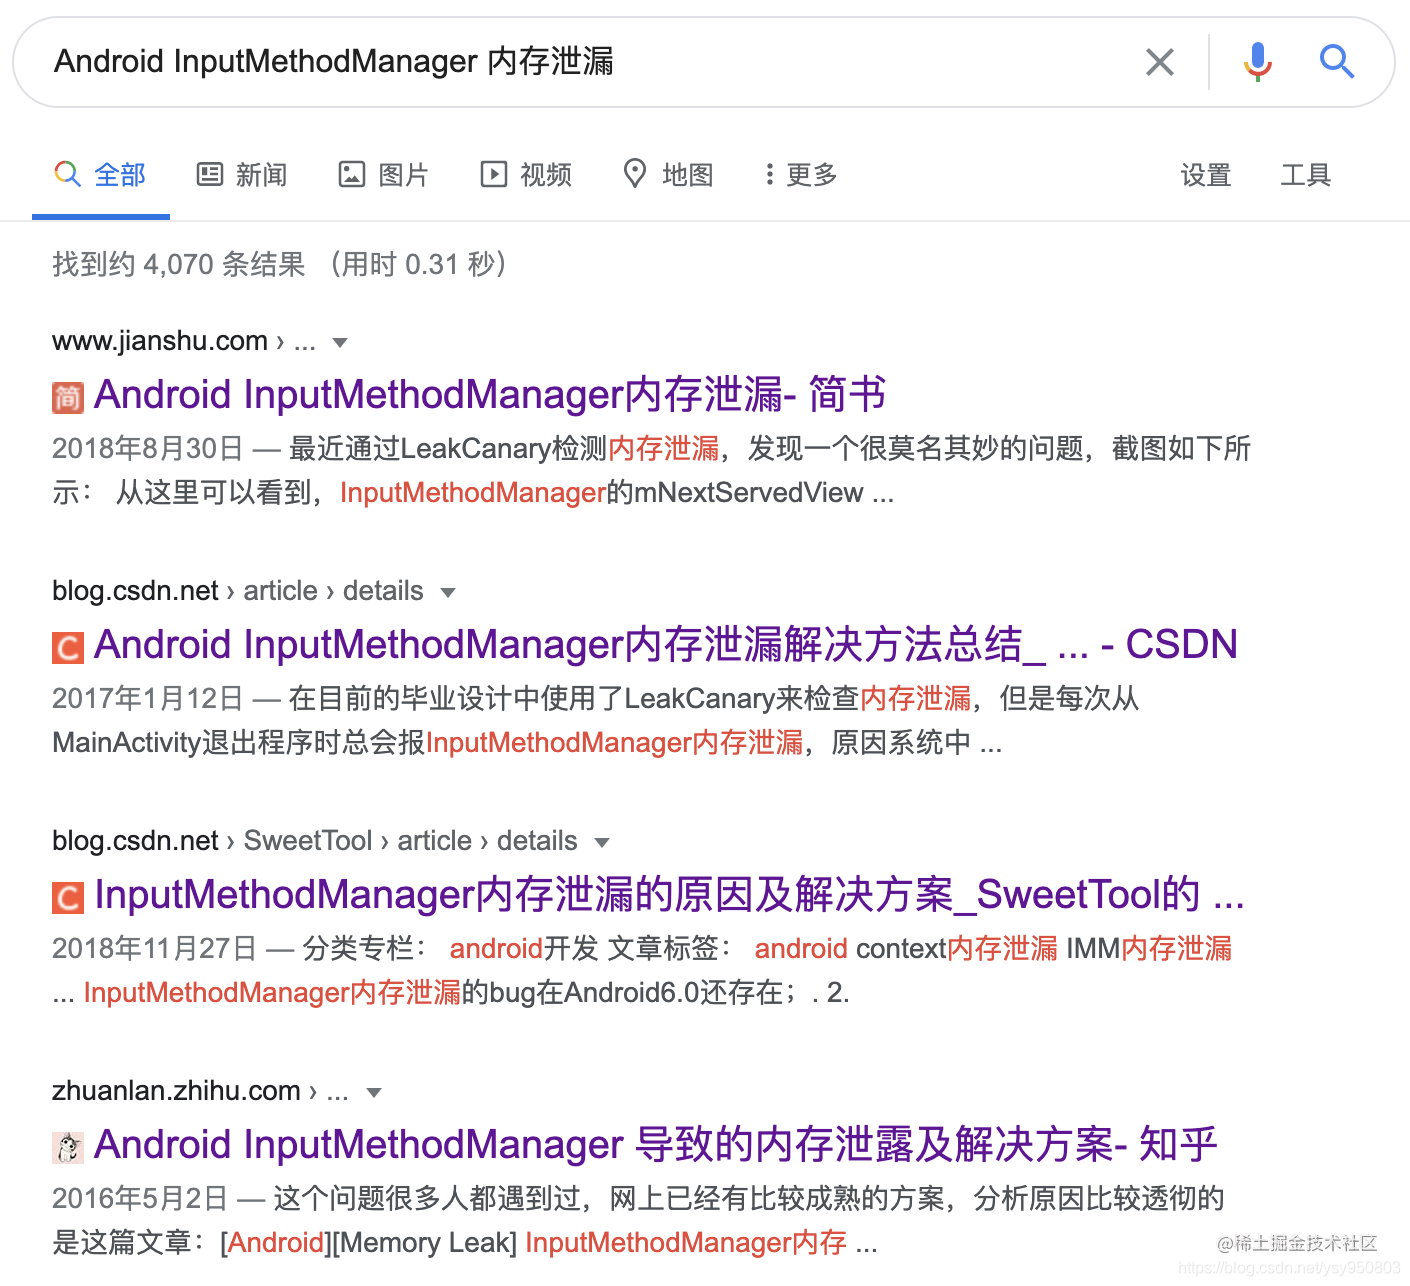Click the Zhihu panda favicon on the last result

tap(66, 1147)
